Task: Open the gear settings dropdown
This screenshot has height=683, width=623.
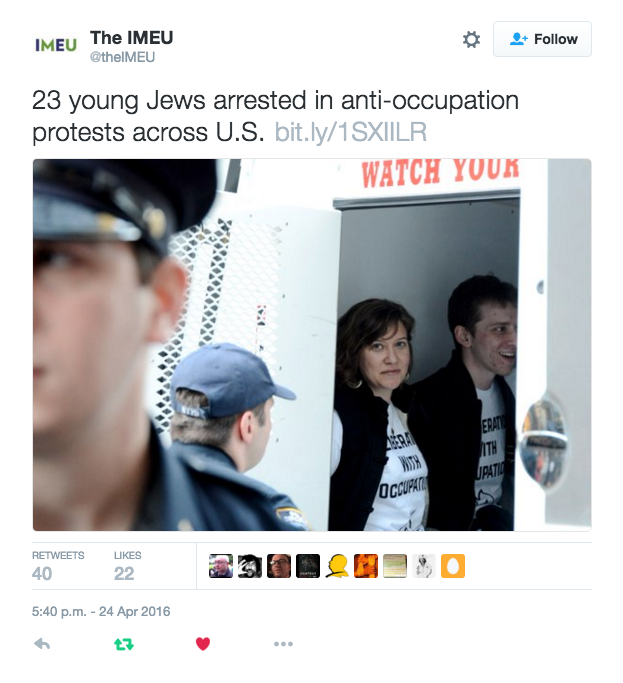Action: coord(471,39)
